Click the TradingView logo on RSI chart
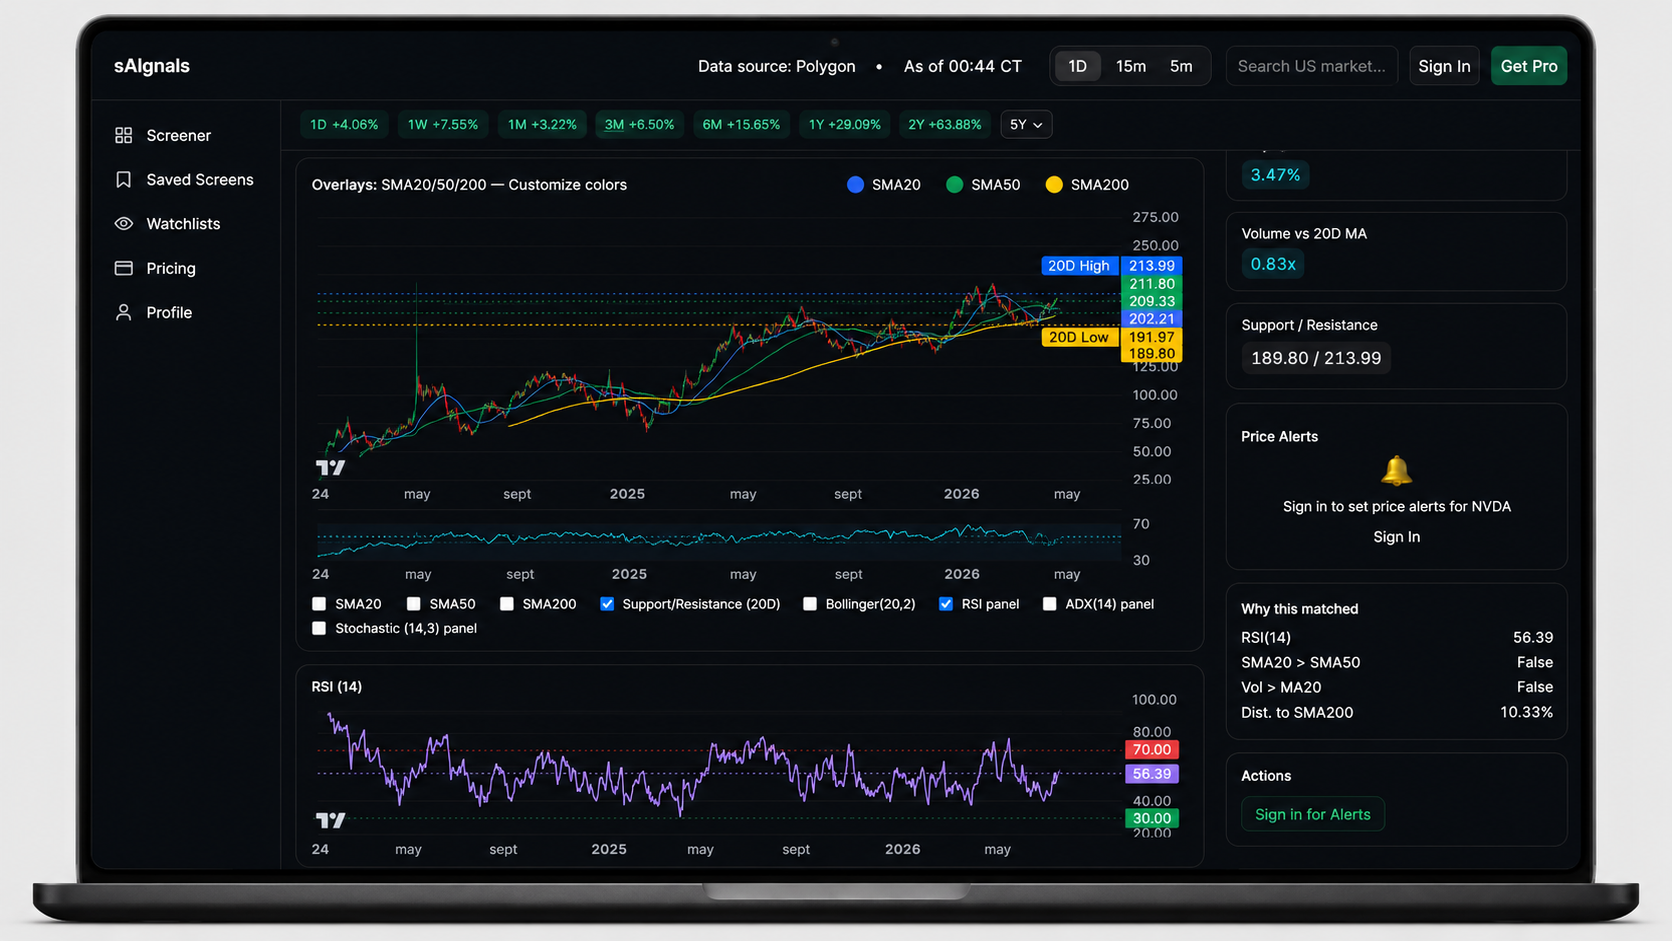The height and width of the screenshot is (941, 1672). click(330, 820)
